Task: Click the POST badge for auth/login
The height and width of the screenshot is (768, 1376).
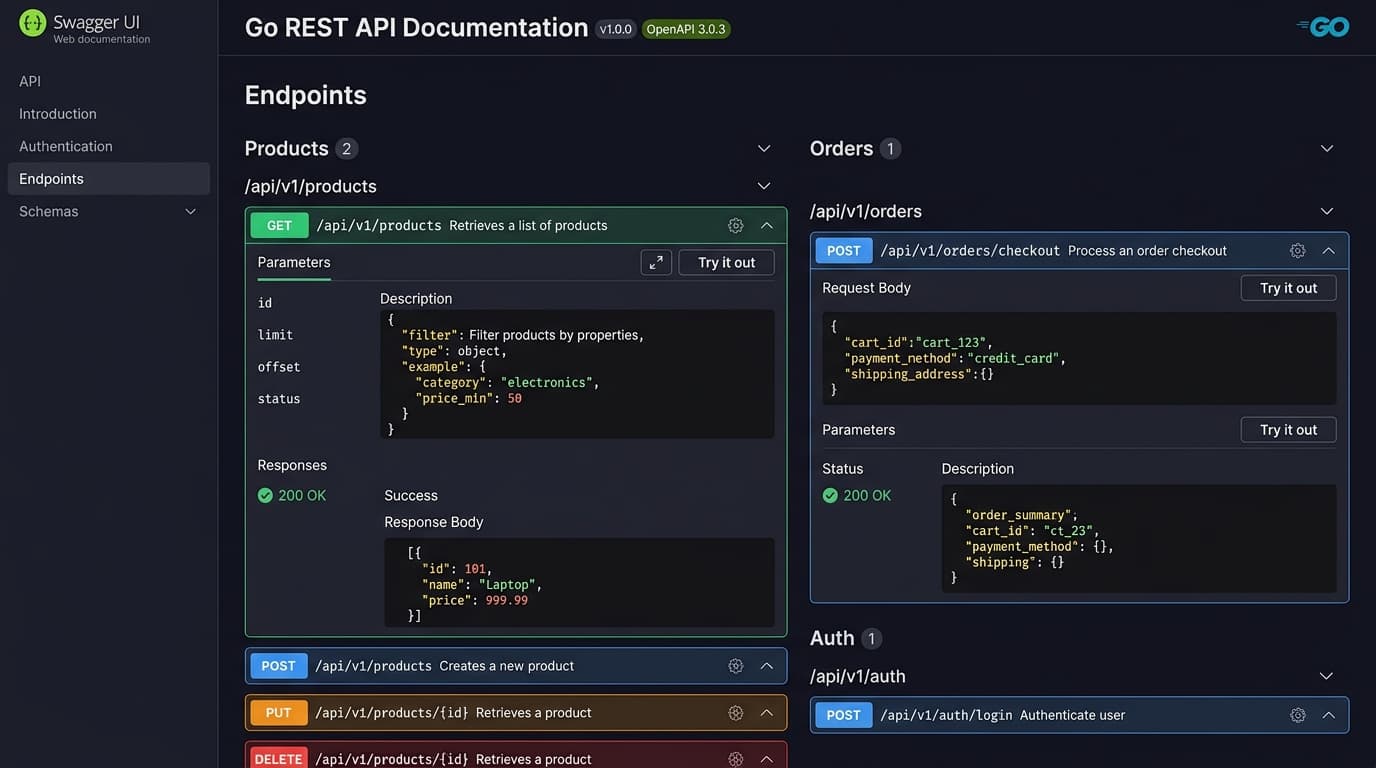Action: coord(844,715)
